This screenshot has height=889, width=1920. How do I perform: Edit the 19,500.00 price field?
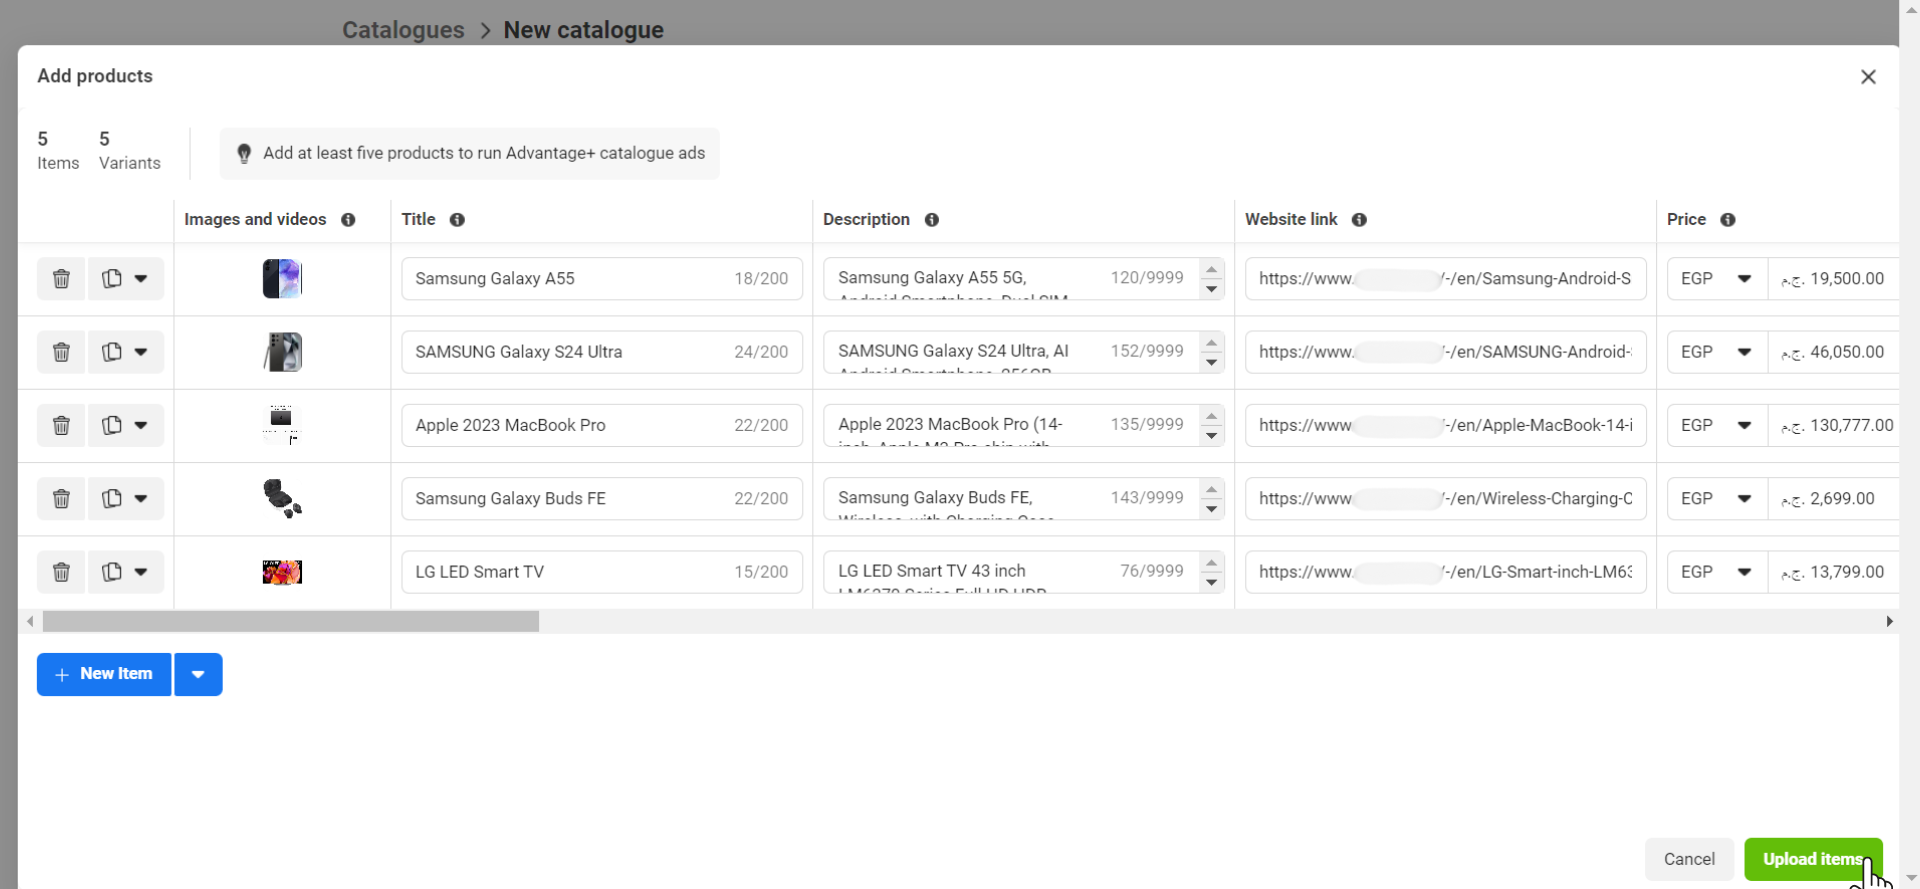tap(1834, 279)
